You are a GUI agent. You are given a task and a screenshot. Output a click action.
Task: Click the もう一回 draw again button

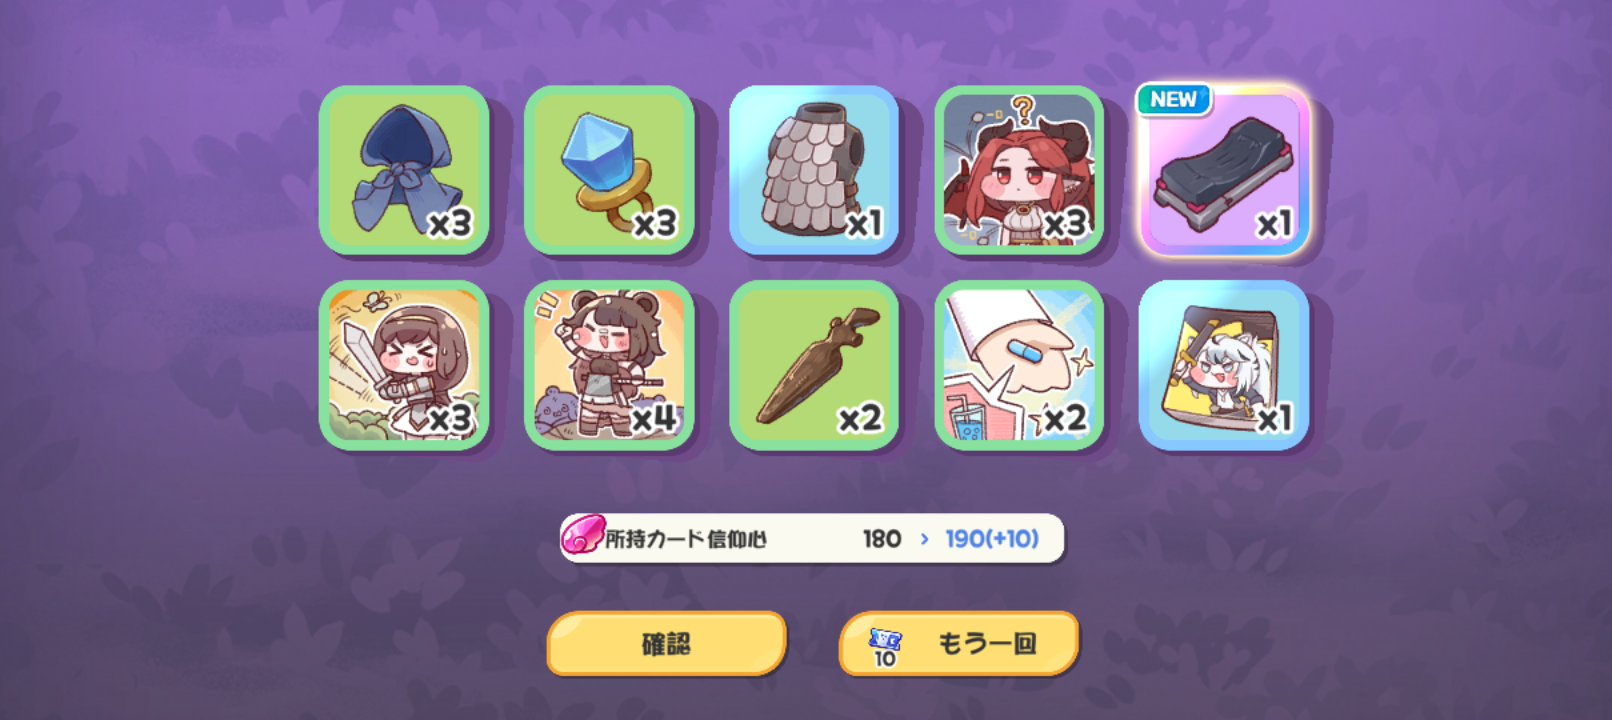(x=959, y=643)
